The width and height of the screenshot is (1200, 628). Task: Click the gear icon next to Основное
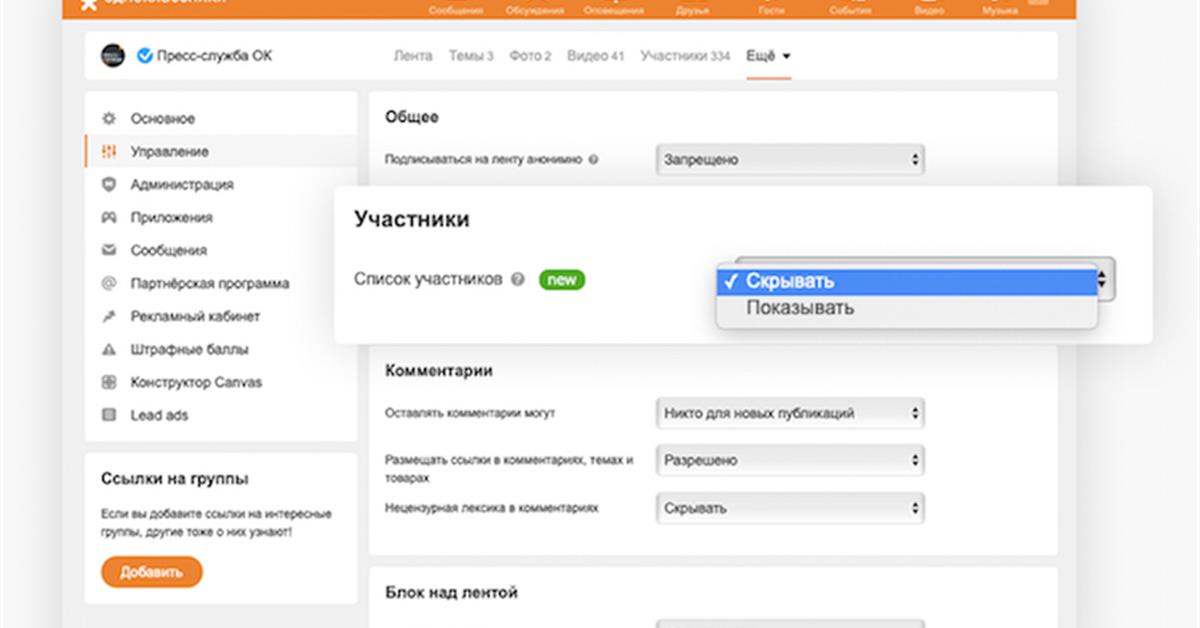(109, 119)
